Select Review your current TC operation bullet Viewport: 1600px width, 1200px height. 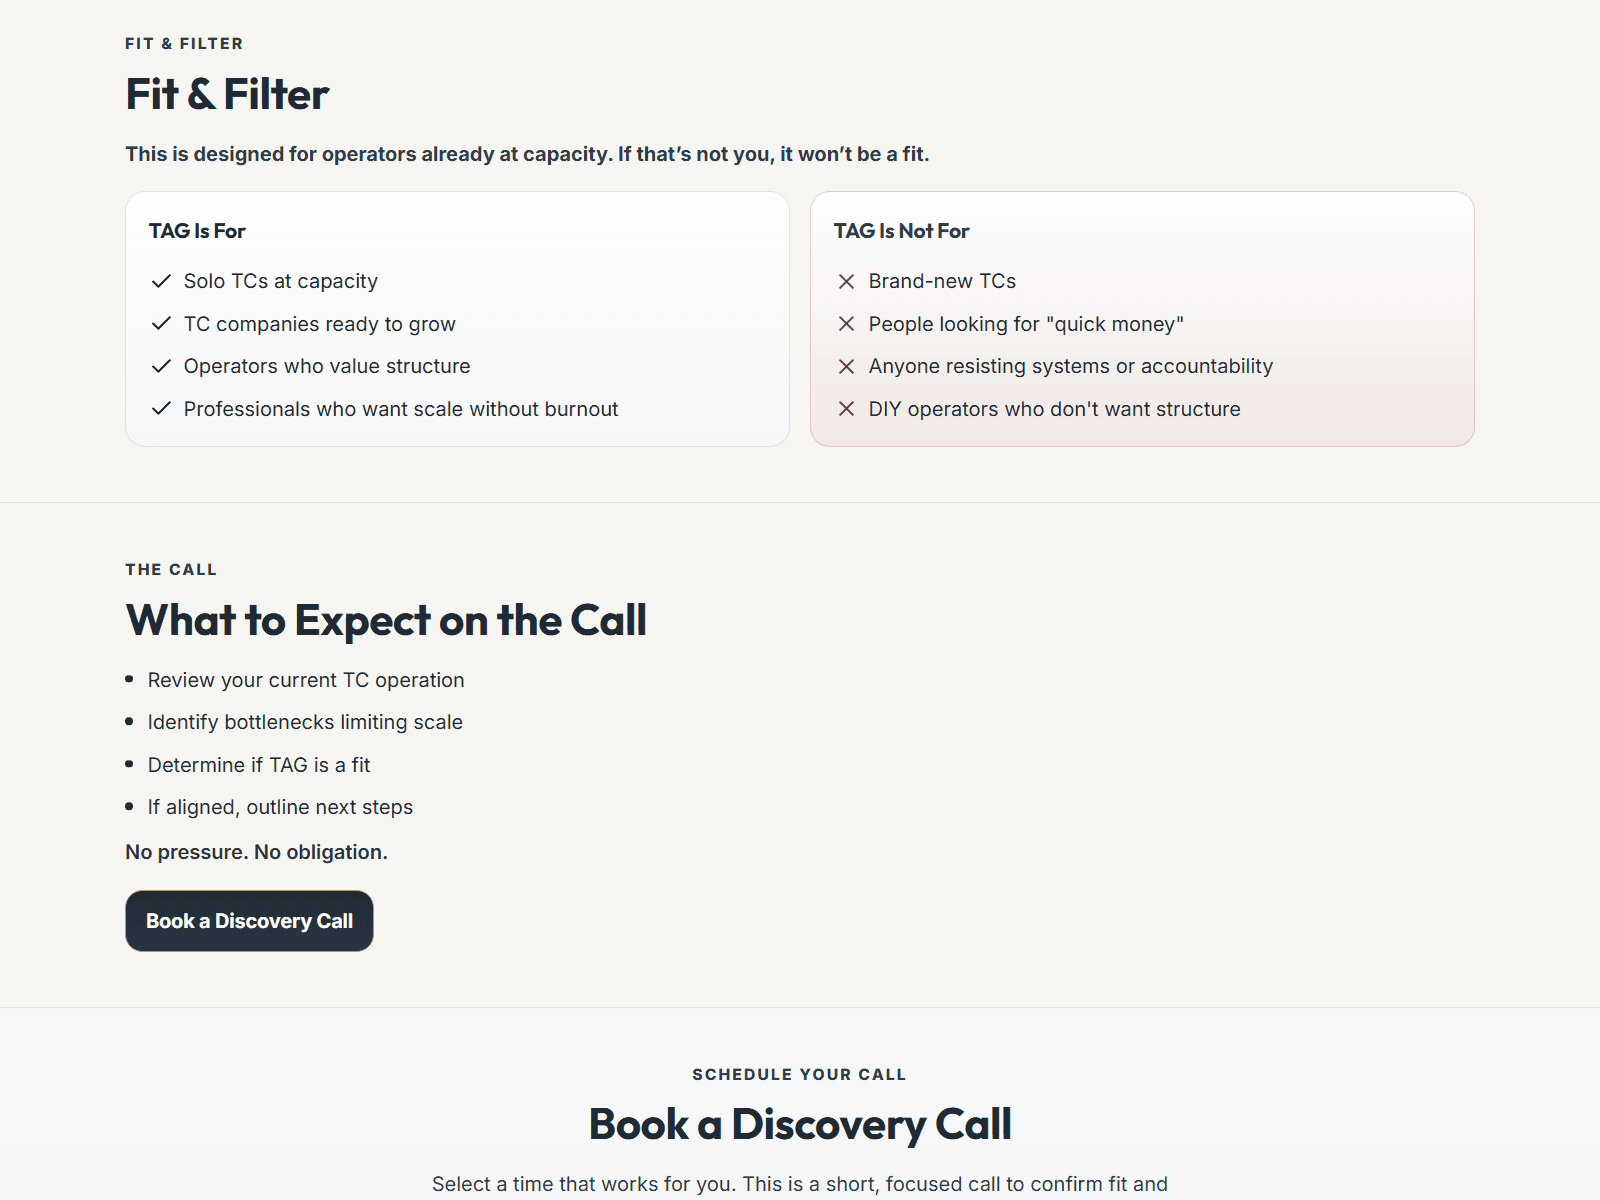point(306,680)
